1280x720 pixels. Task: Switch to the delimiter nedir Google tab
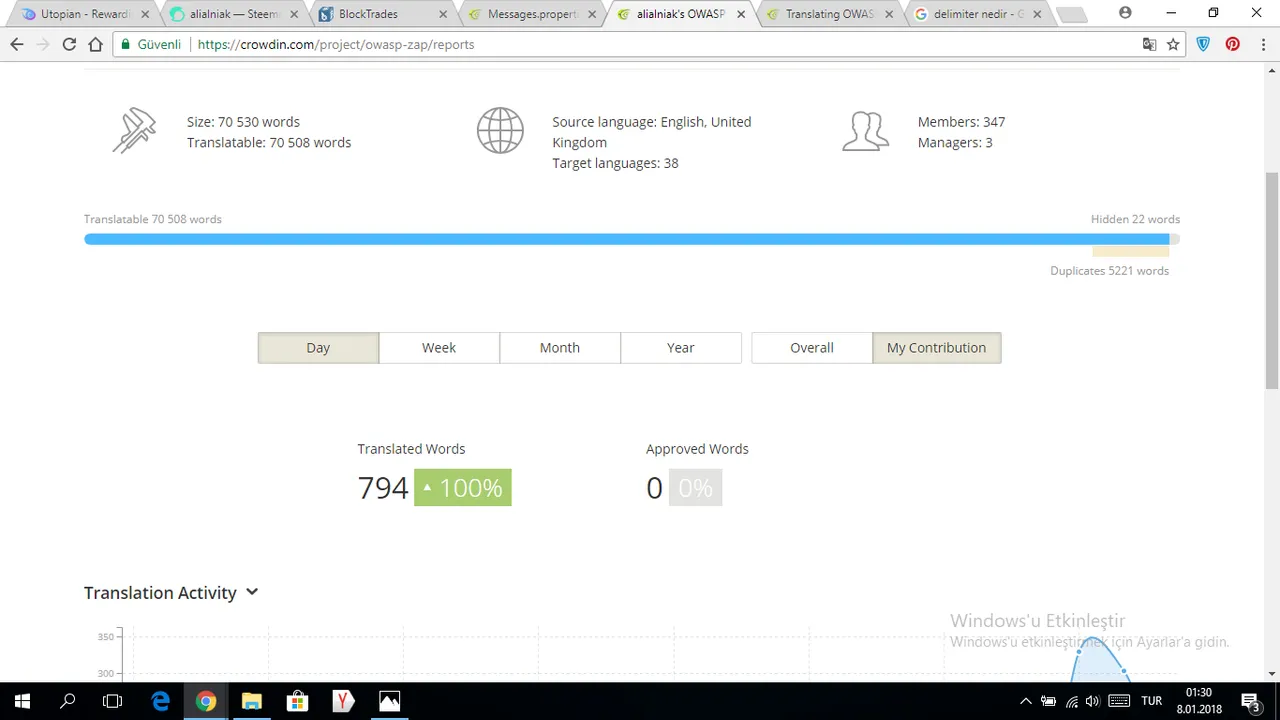click(979, 14)
